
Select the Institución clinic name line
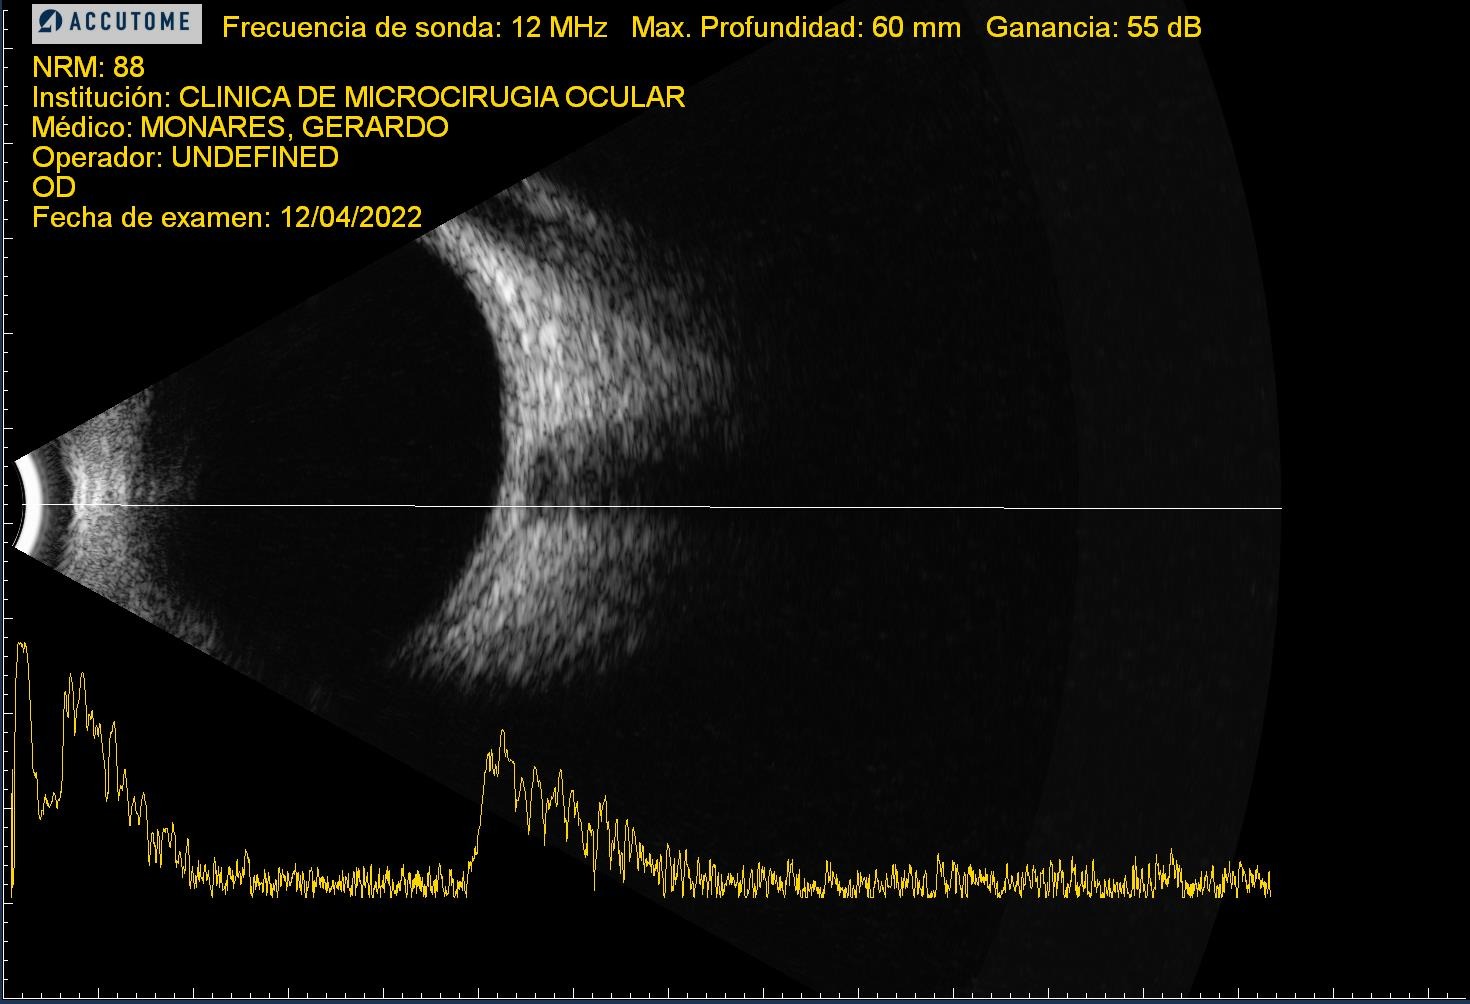358,98
